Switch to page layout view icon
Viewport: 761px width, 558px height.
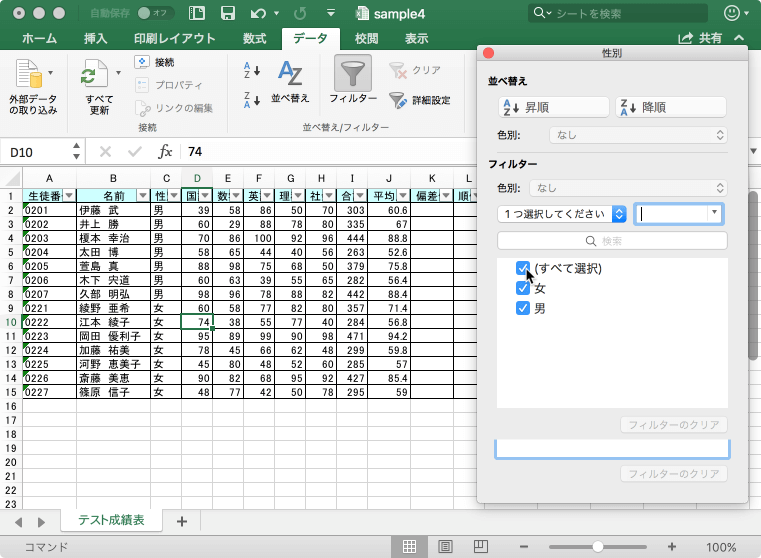pyautogui.click(x=445, y=547)
